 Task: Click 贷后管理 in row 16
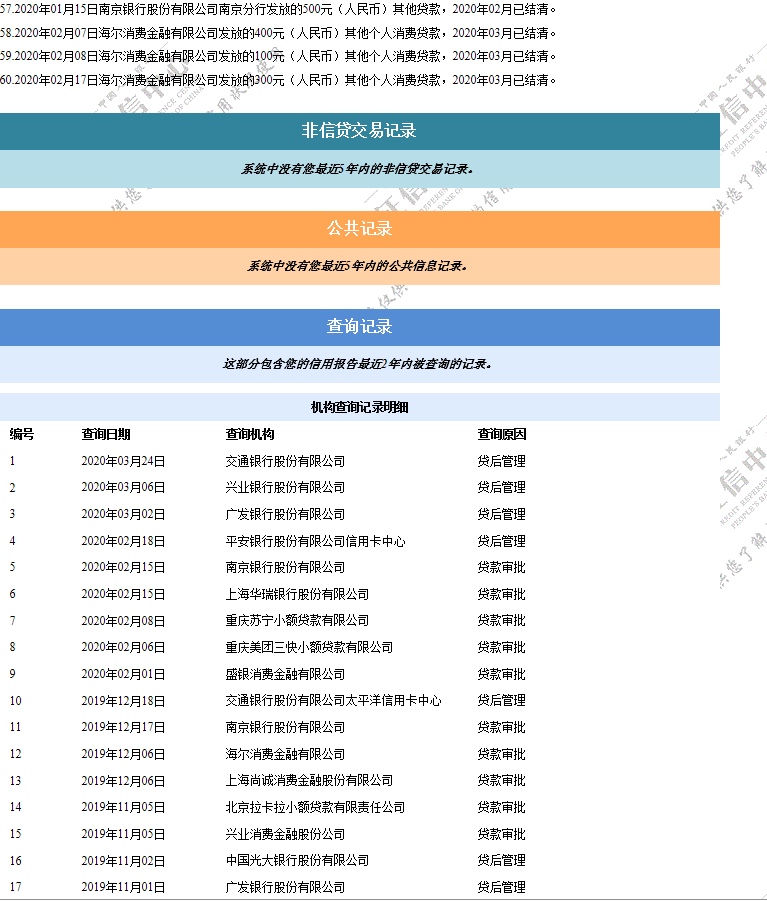point(502,861)
